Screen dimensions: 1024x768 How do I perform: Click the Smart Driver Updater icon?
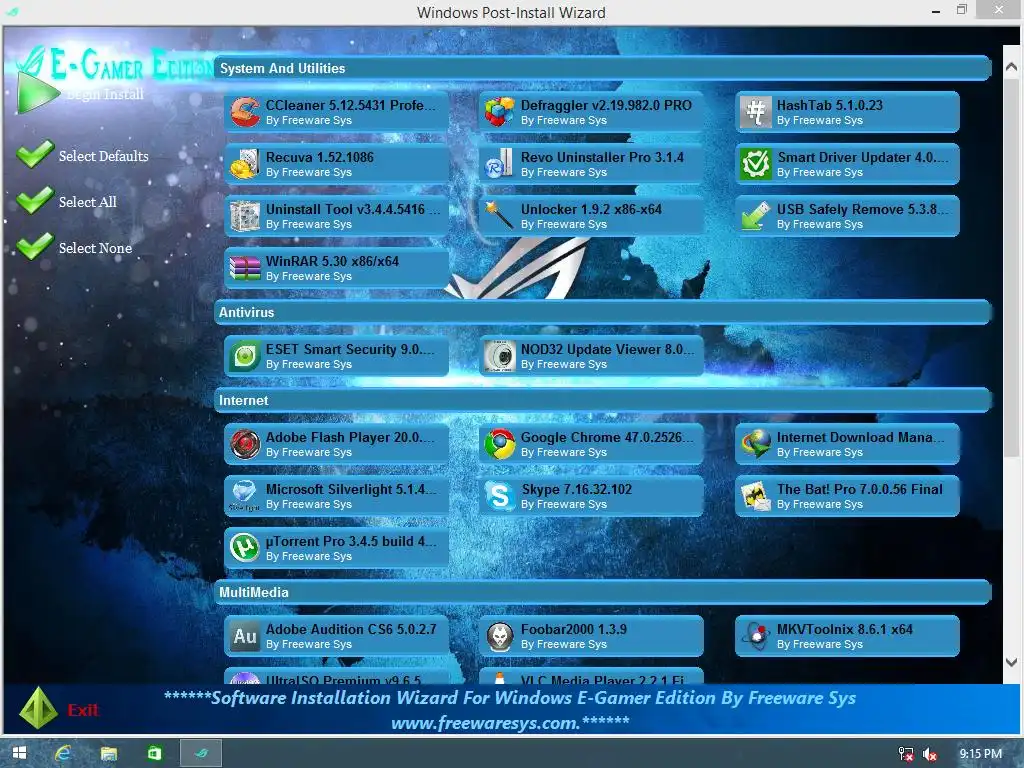click(756, 164)
